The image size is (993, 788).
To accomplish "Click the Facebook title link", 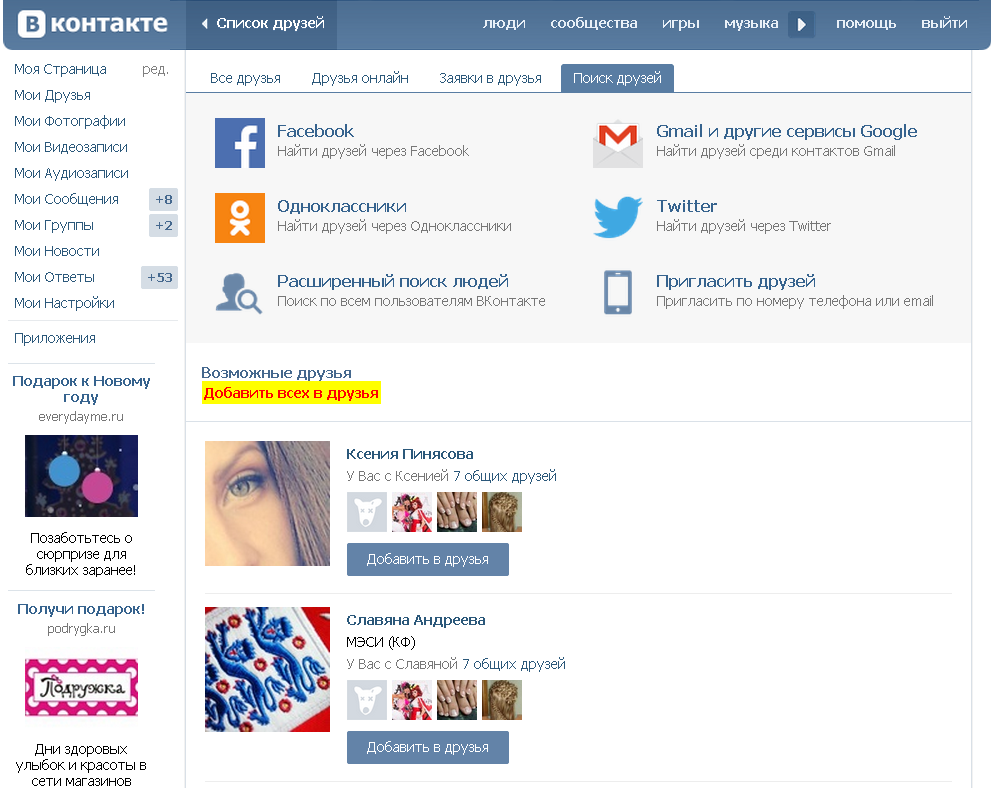I will 315,131.
